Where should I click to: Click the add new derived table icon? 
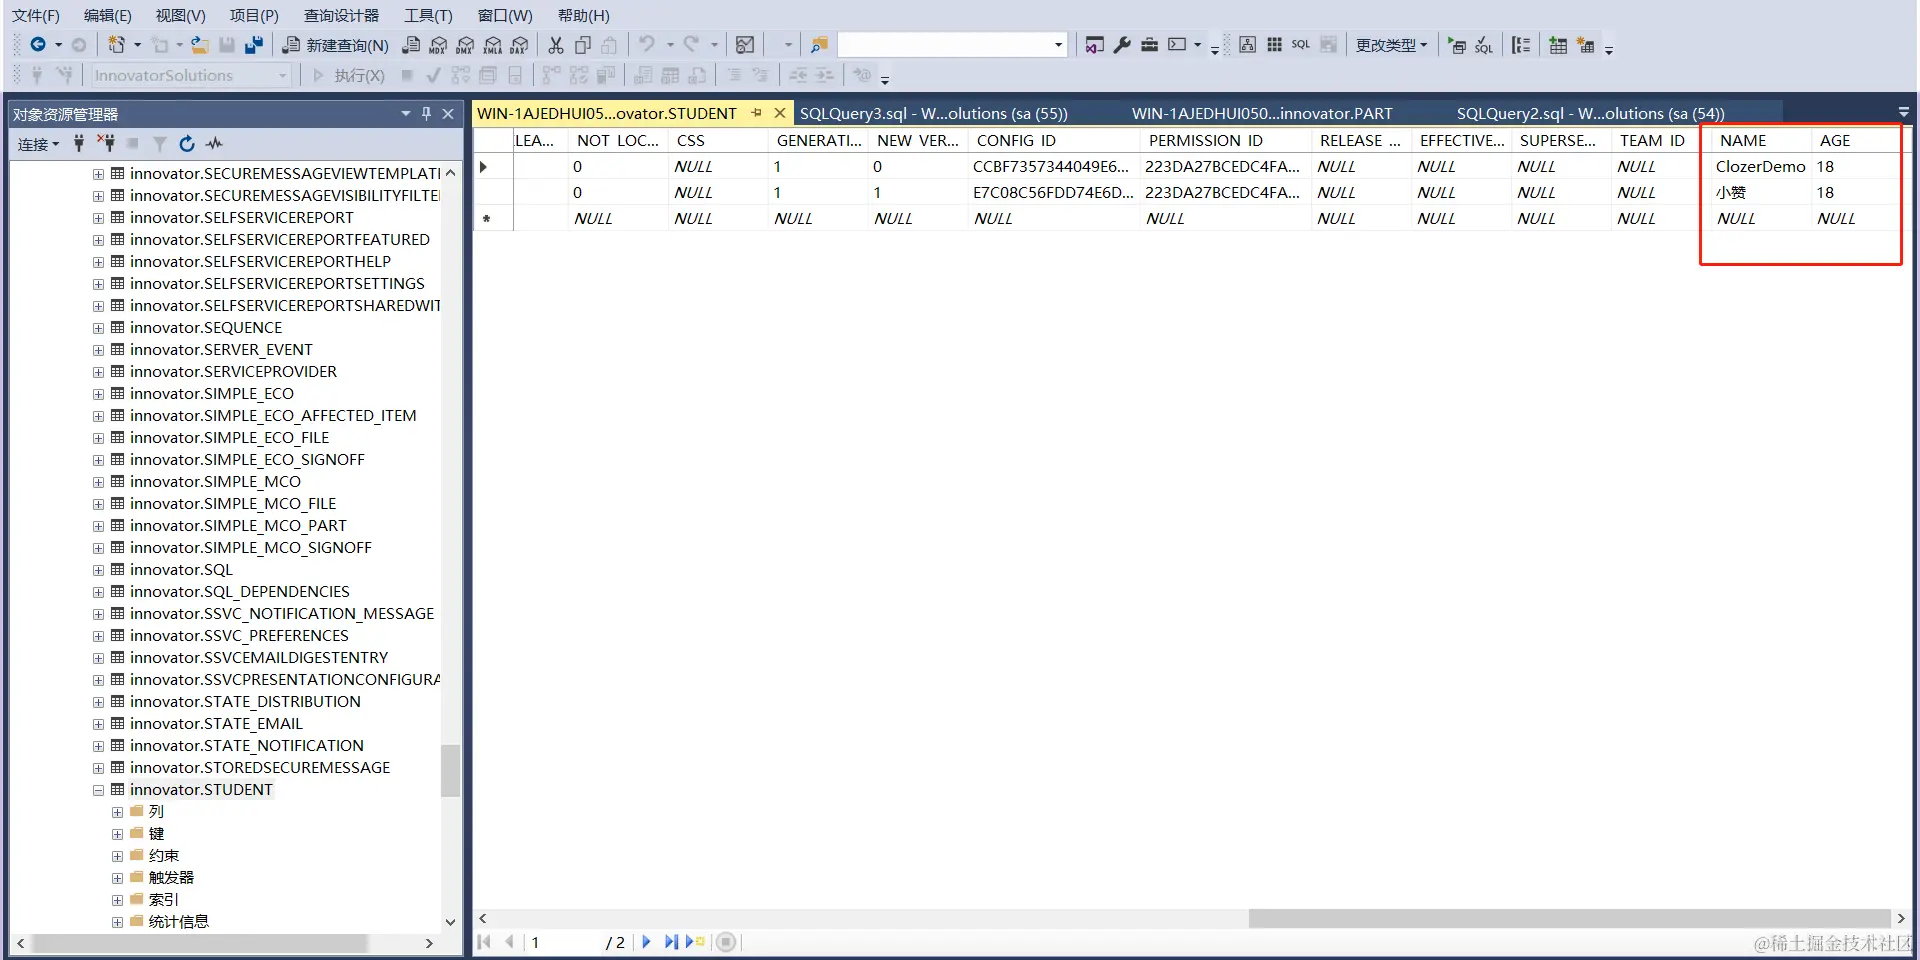coord(1585,45)
